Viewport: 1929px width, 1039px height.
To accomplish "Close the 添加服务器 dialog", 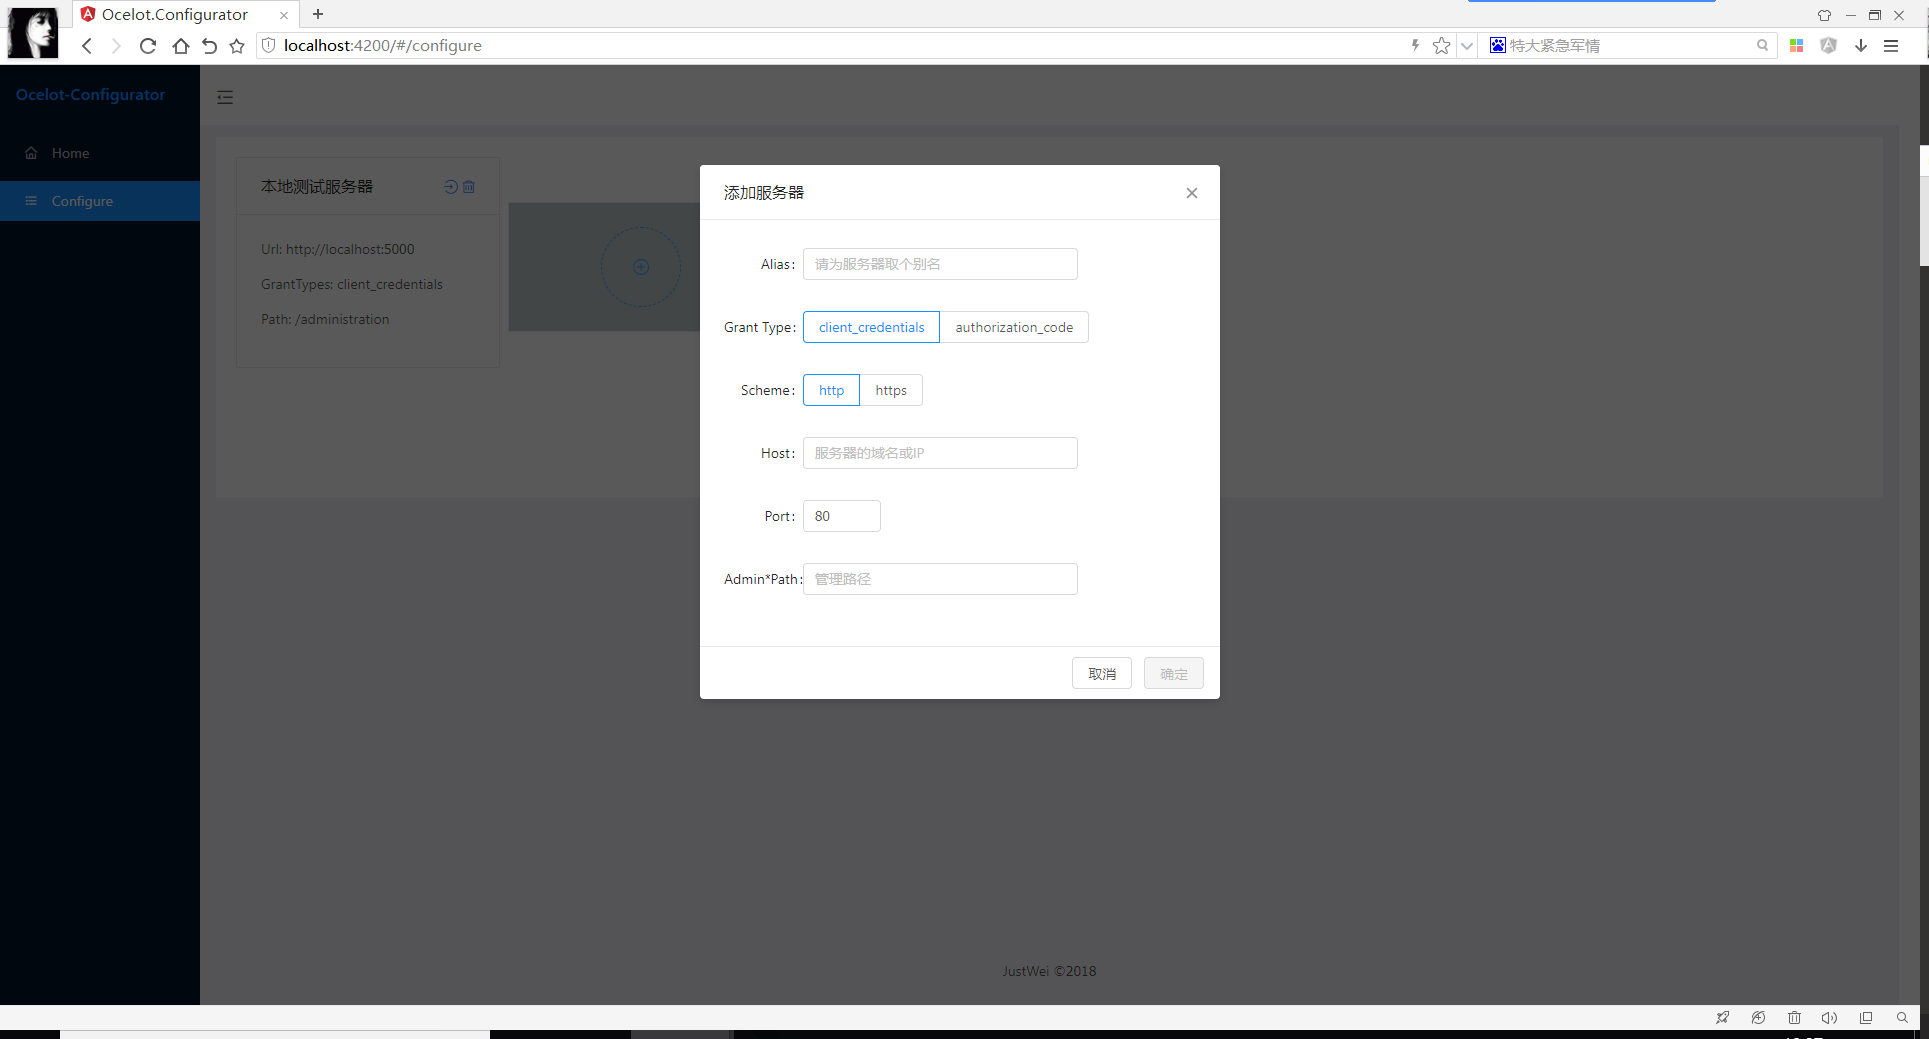I will point(1191,193).
